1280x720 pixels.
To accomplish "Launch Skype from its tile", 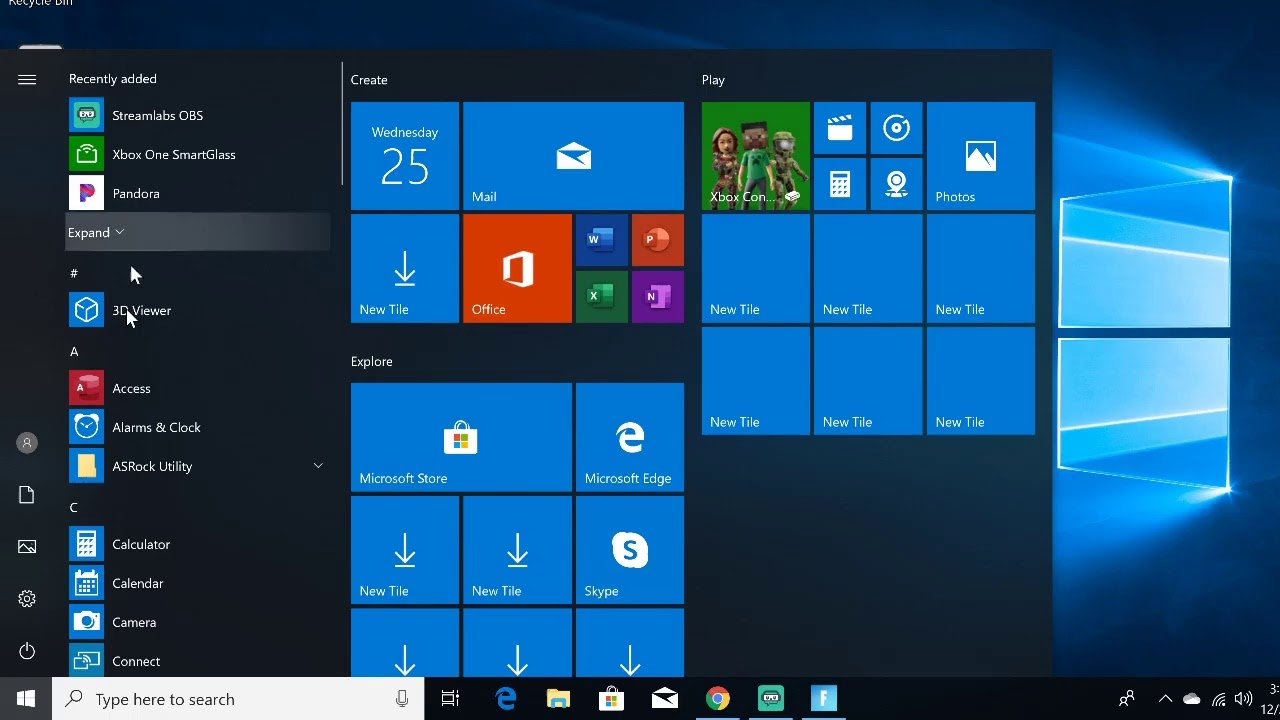I will 630,550.
